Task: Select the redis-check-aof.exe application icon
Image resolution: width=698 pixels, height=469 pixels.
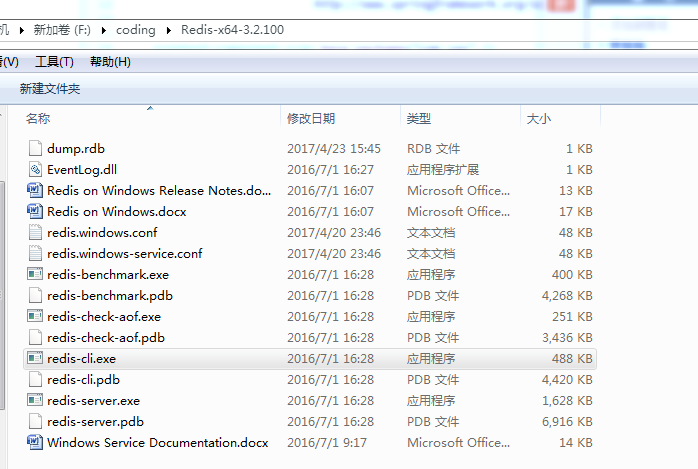Action: tap(35, 316)
